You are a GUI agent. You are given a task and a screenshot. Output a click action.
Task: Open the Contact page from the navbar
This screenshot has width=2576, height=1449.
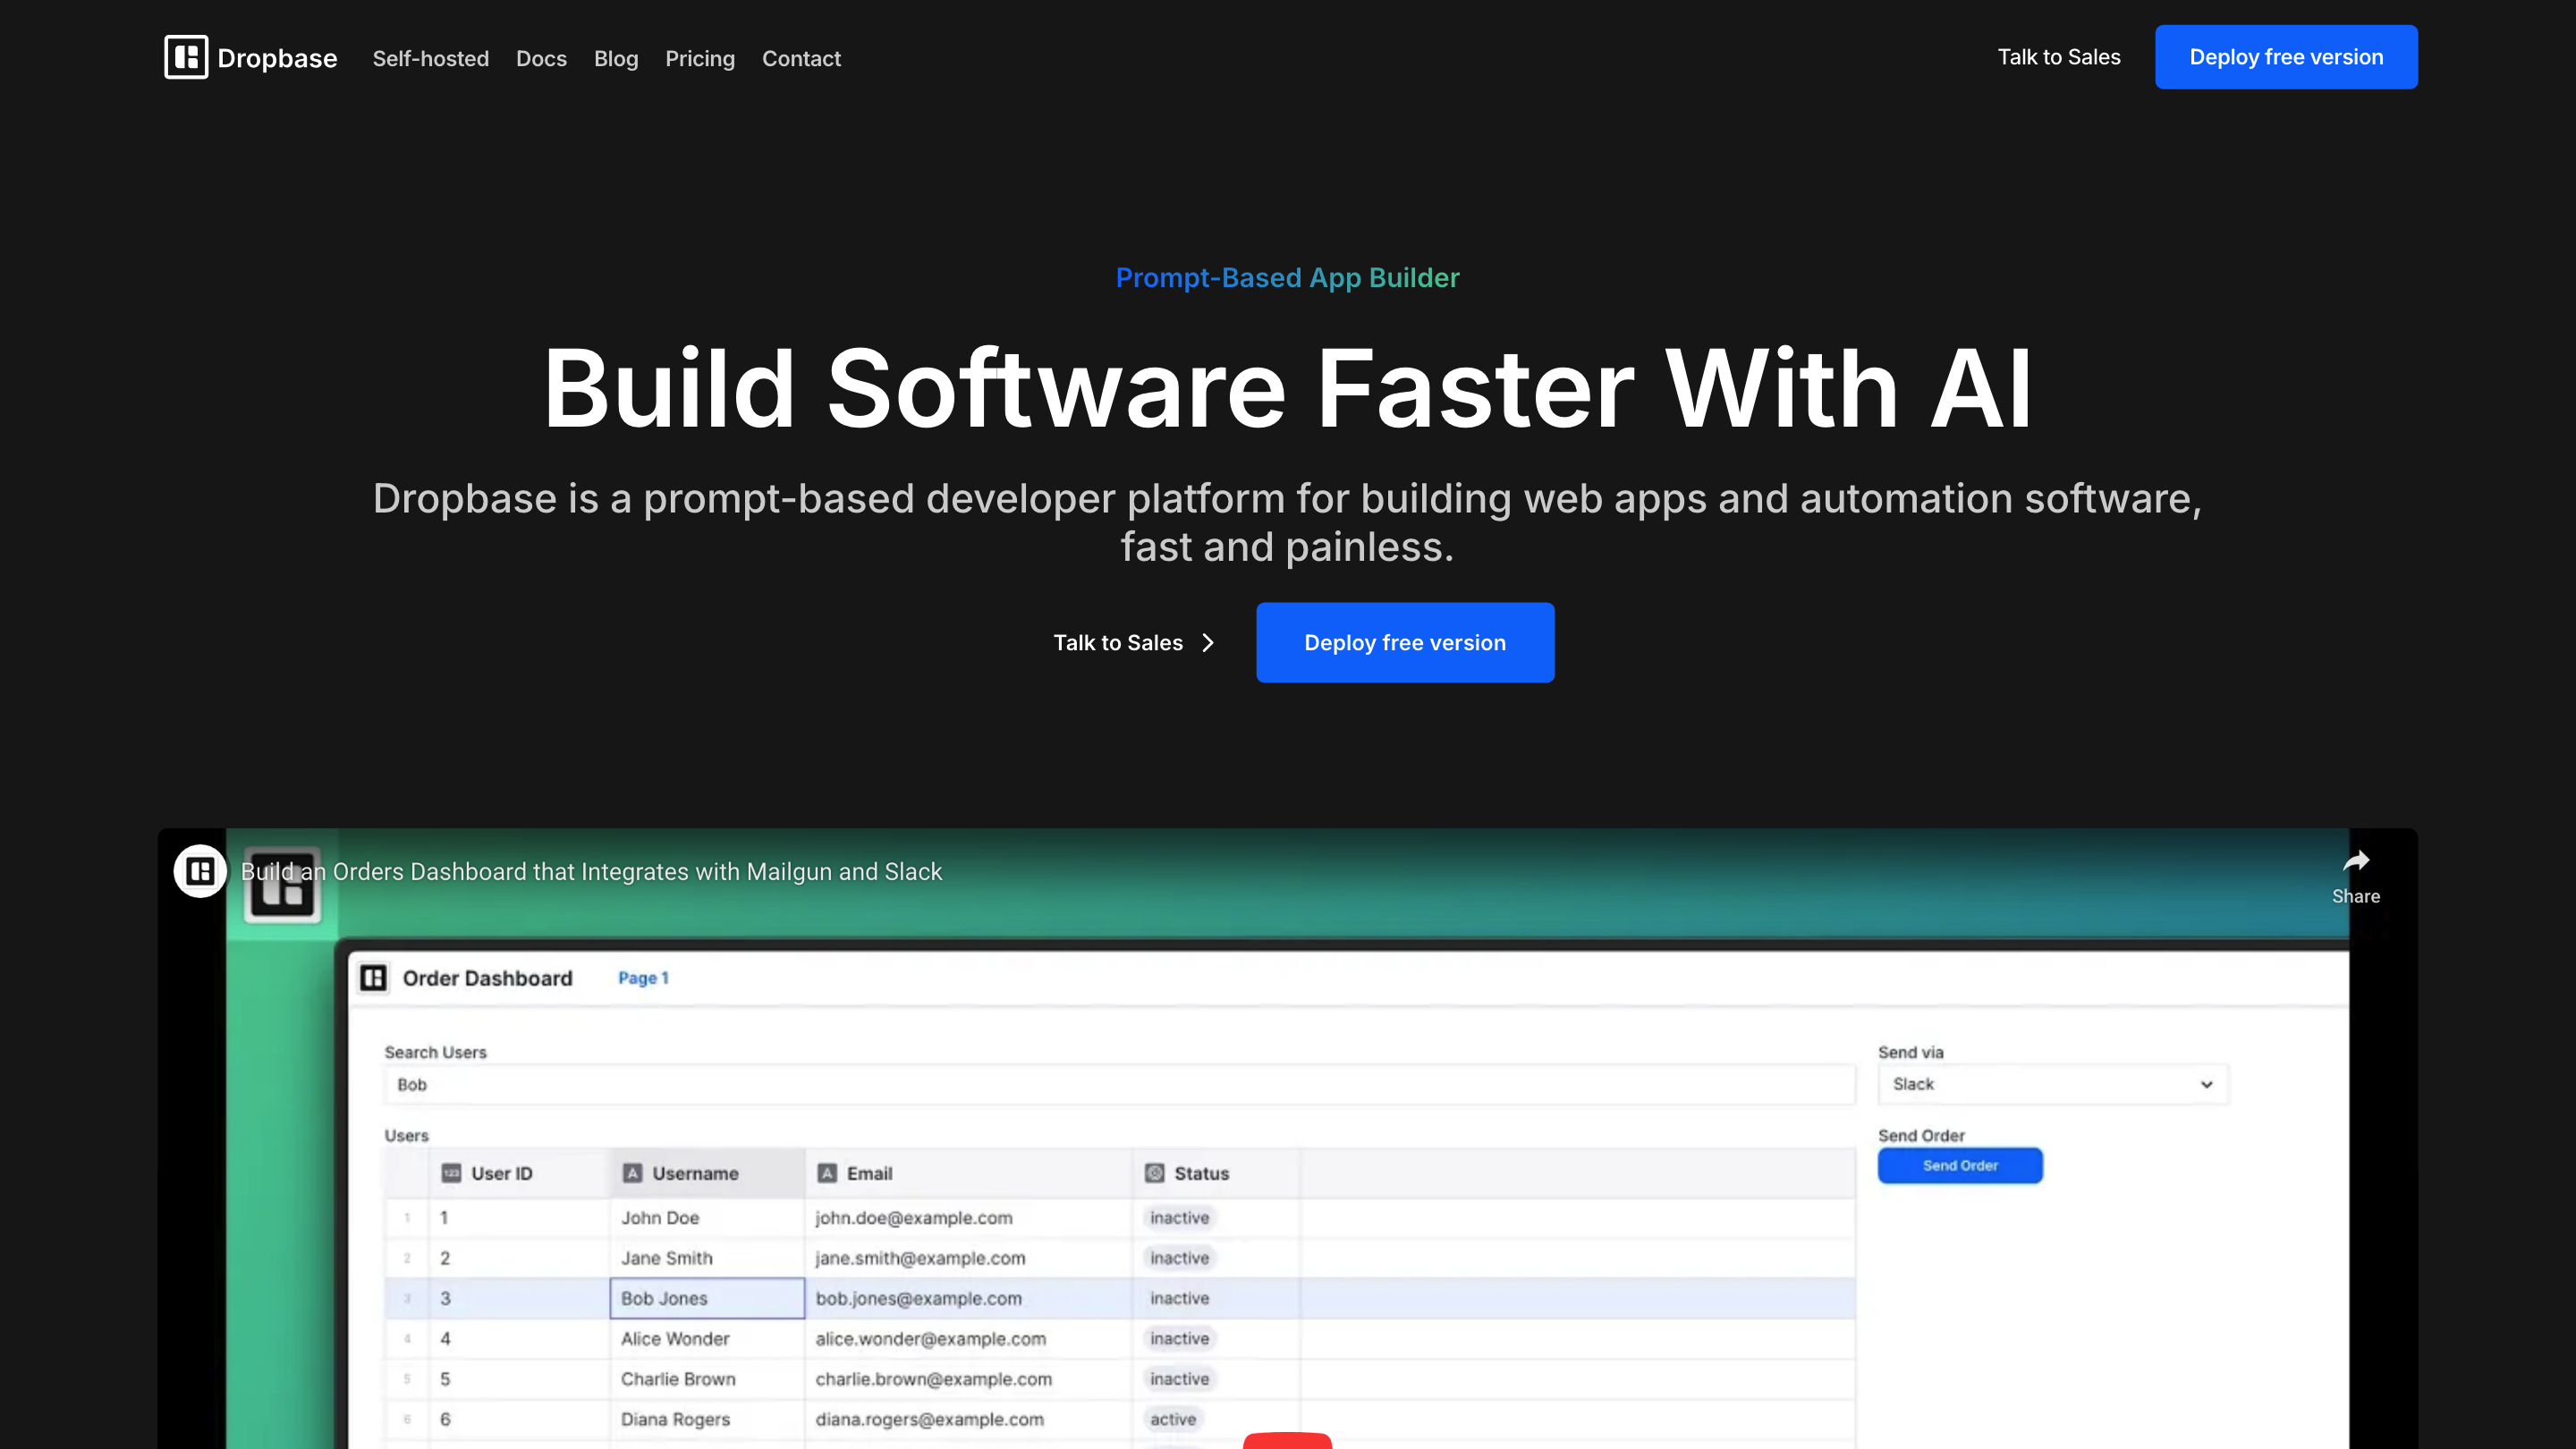(801, 59)
